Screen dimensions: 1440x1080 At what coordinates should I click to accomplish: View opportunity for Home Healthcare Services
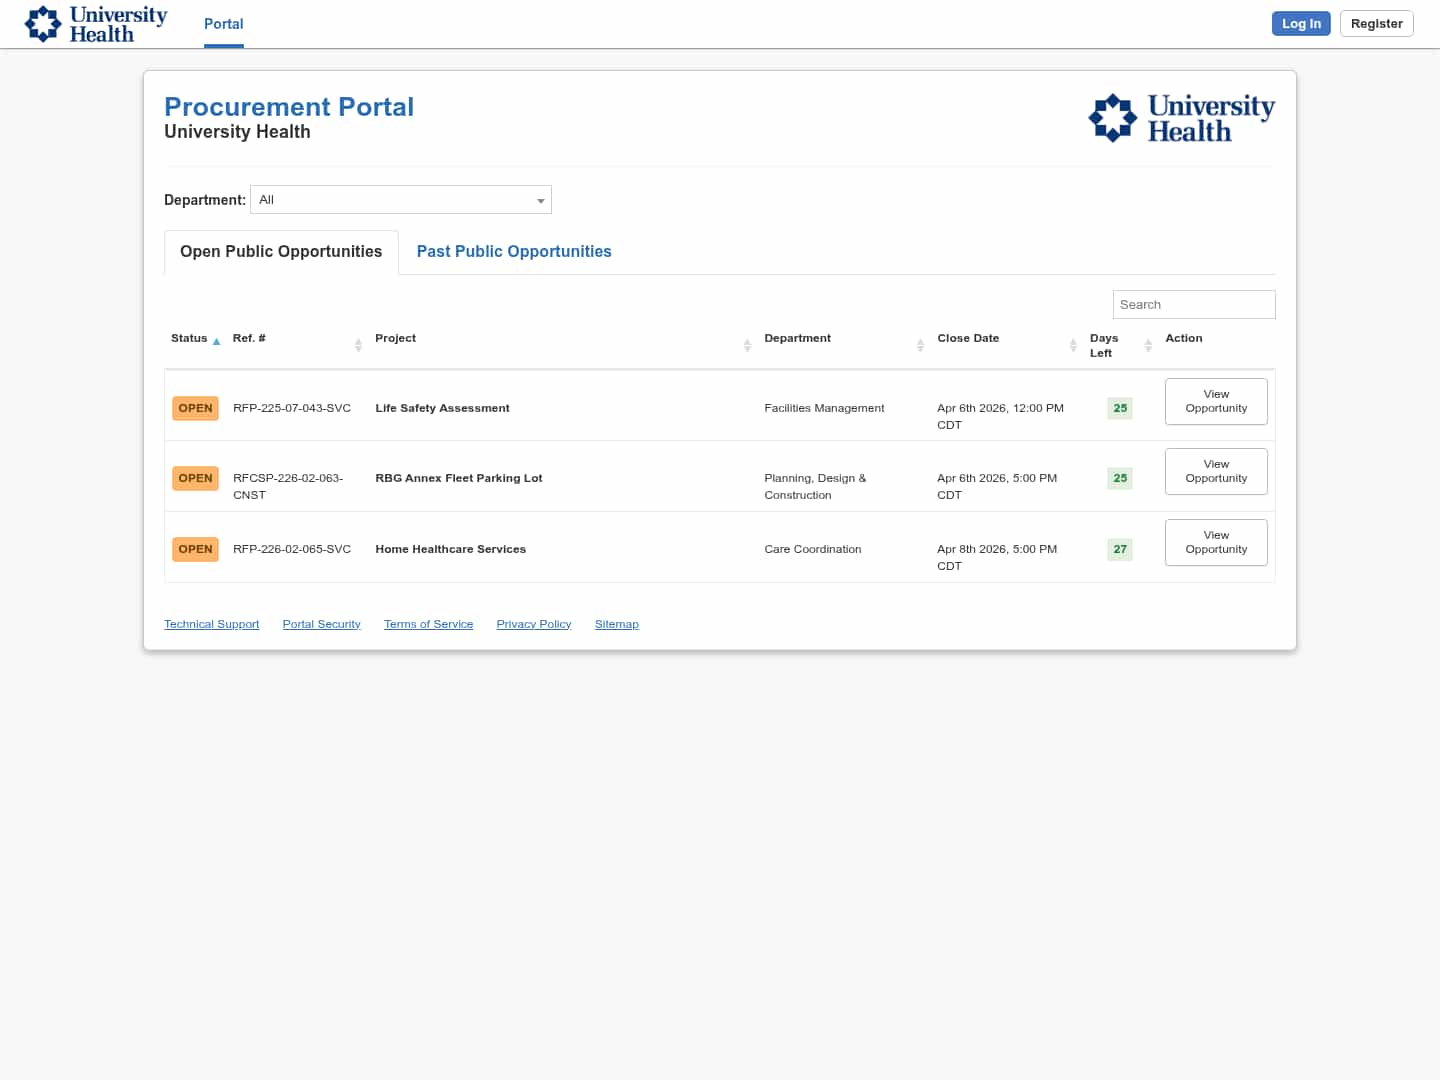(1216, 542)
